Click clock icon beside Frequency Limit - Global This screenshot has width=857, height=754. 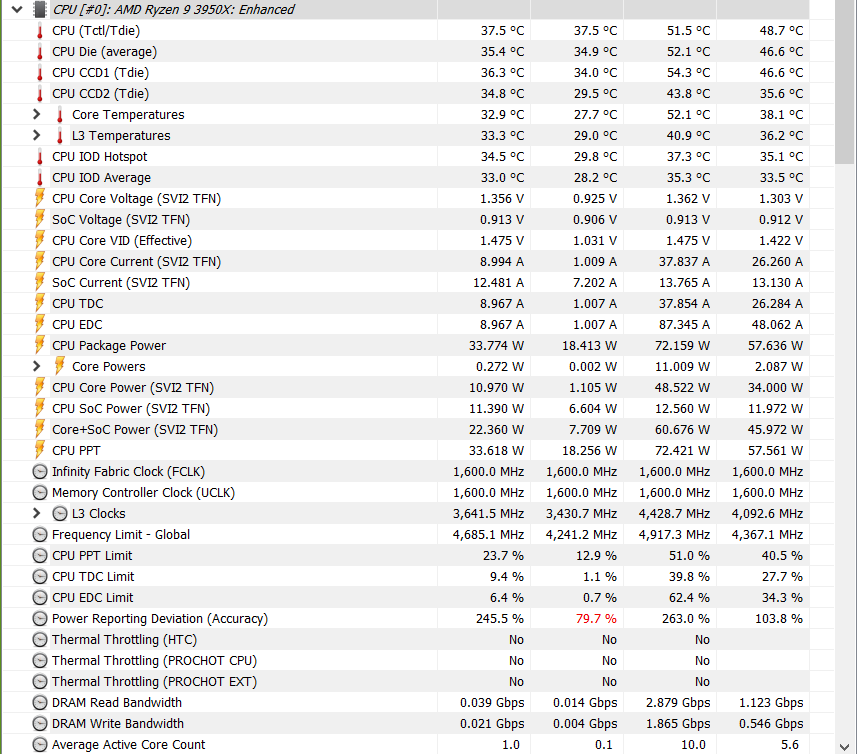(40, 534)
